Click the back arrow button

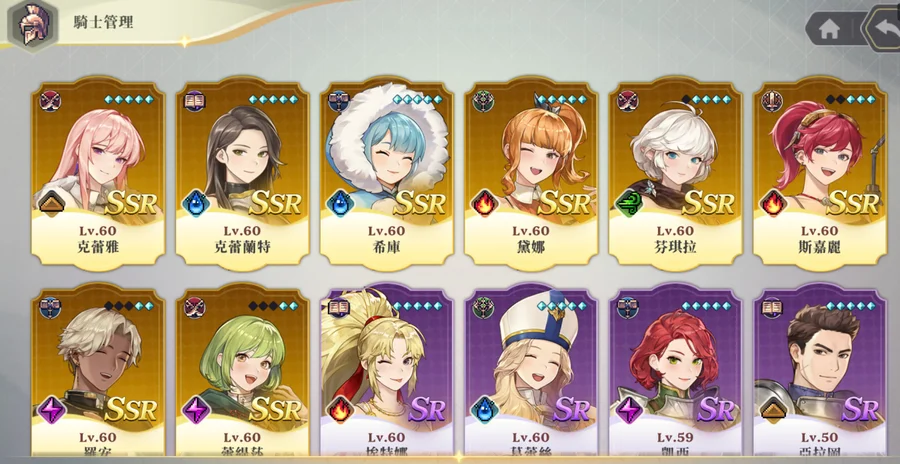tap(883, 27)
